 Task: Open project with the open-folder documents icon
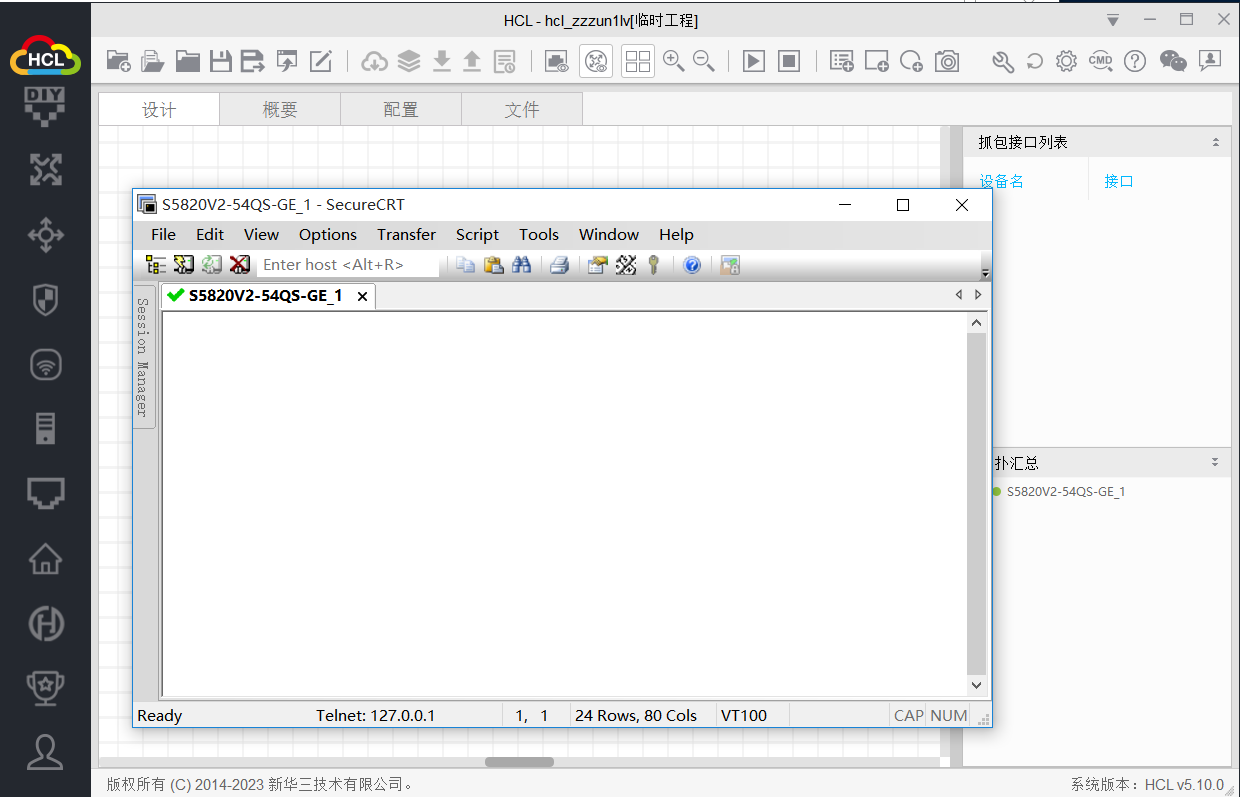click(x=152, y=61)
